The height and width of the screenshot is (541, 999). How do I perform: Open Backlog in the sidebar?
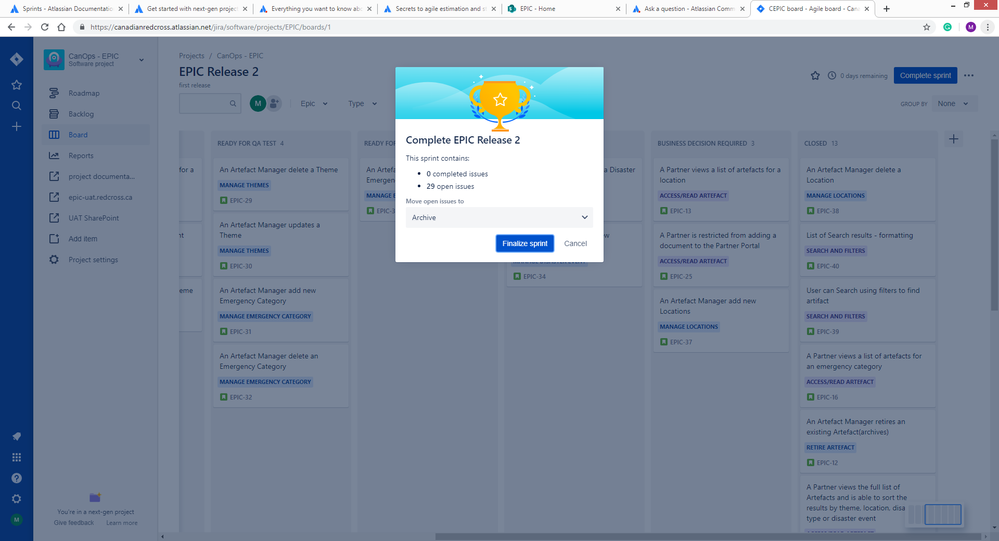97,114
